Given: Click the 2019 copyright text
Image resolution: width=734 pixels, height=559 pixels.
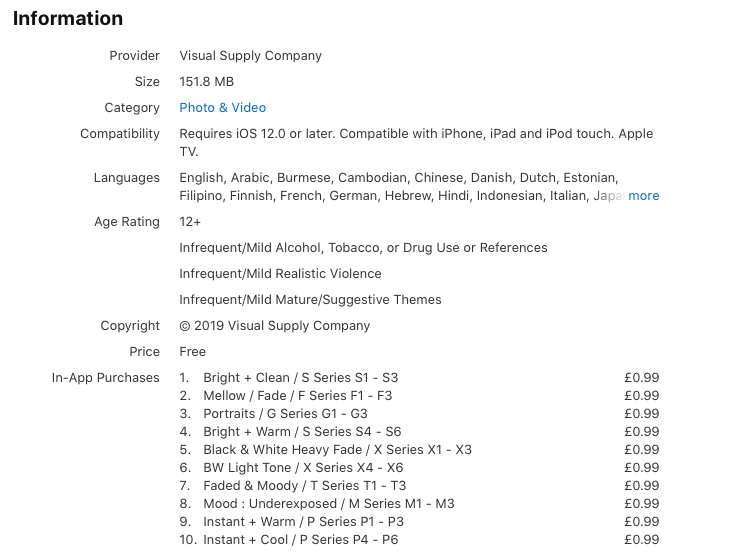Looking at the screenshot, I should tap(274, 326).
